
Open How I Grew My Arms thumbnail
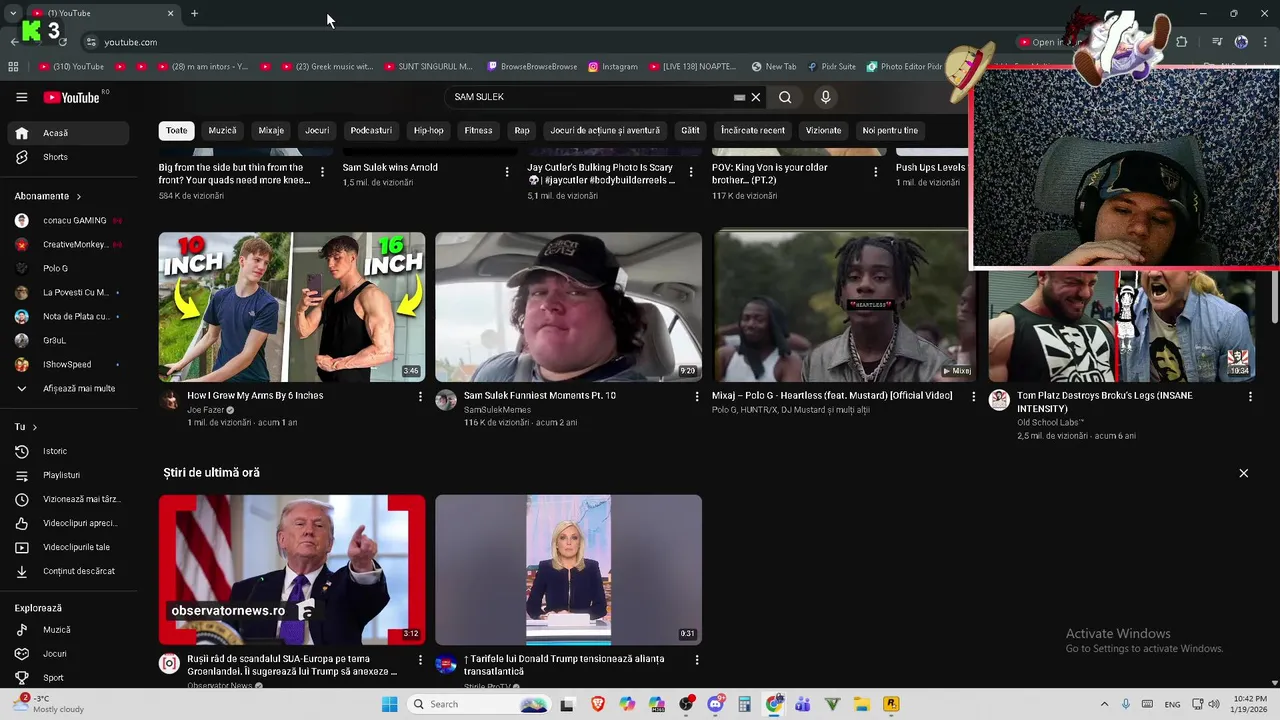[292, 307]
